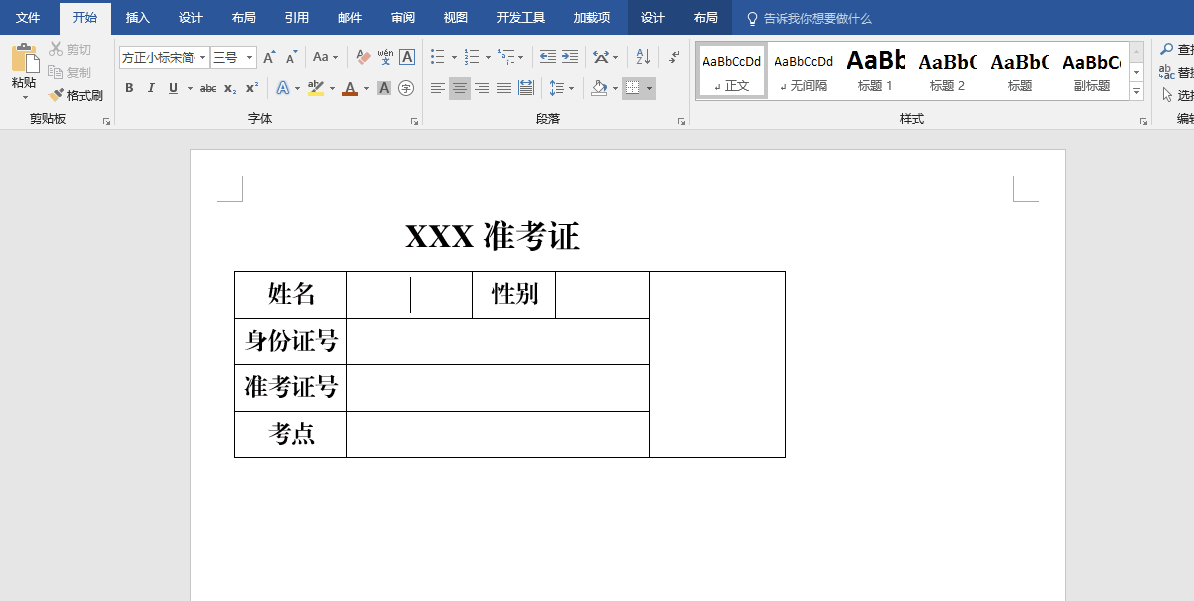Viewport: 1194px width, 601px height.
Task: Increase paragraph indent
Action: pyautogui.click(x=570, y=57)
